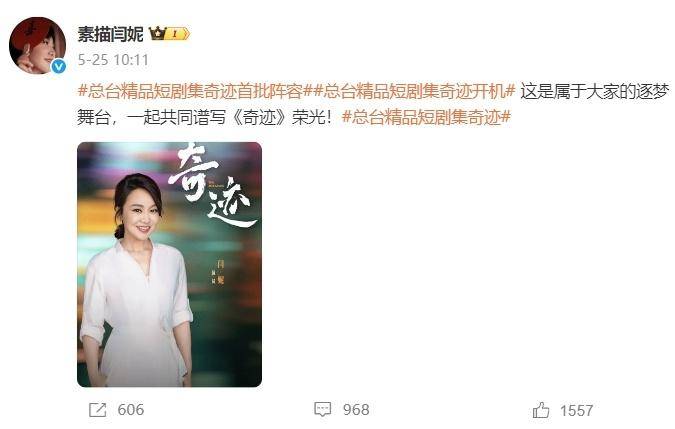The height and width of the screenshot is (429, 675).
Task: Click the comment count 968
Action: (356, 410)
